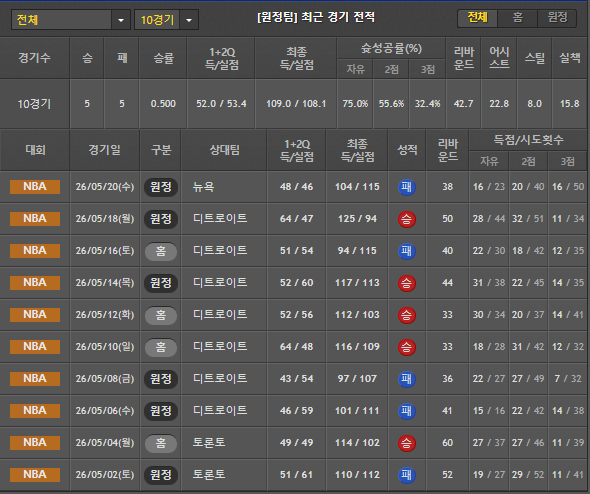This screenshot has width=590, height=494.
Task: Click the 뉴욕 opponent team name
Action: click(x=204, y=187)
